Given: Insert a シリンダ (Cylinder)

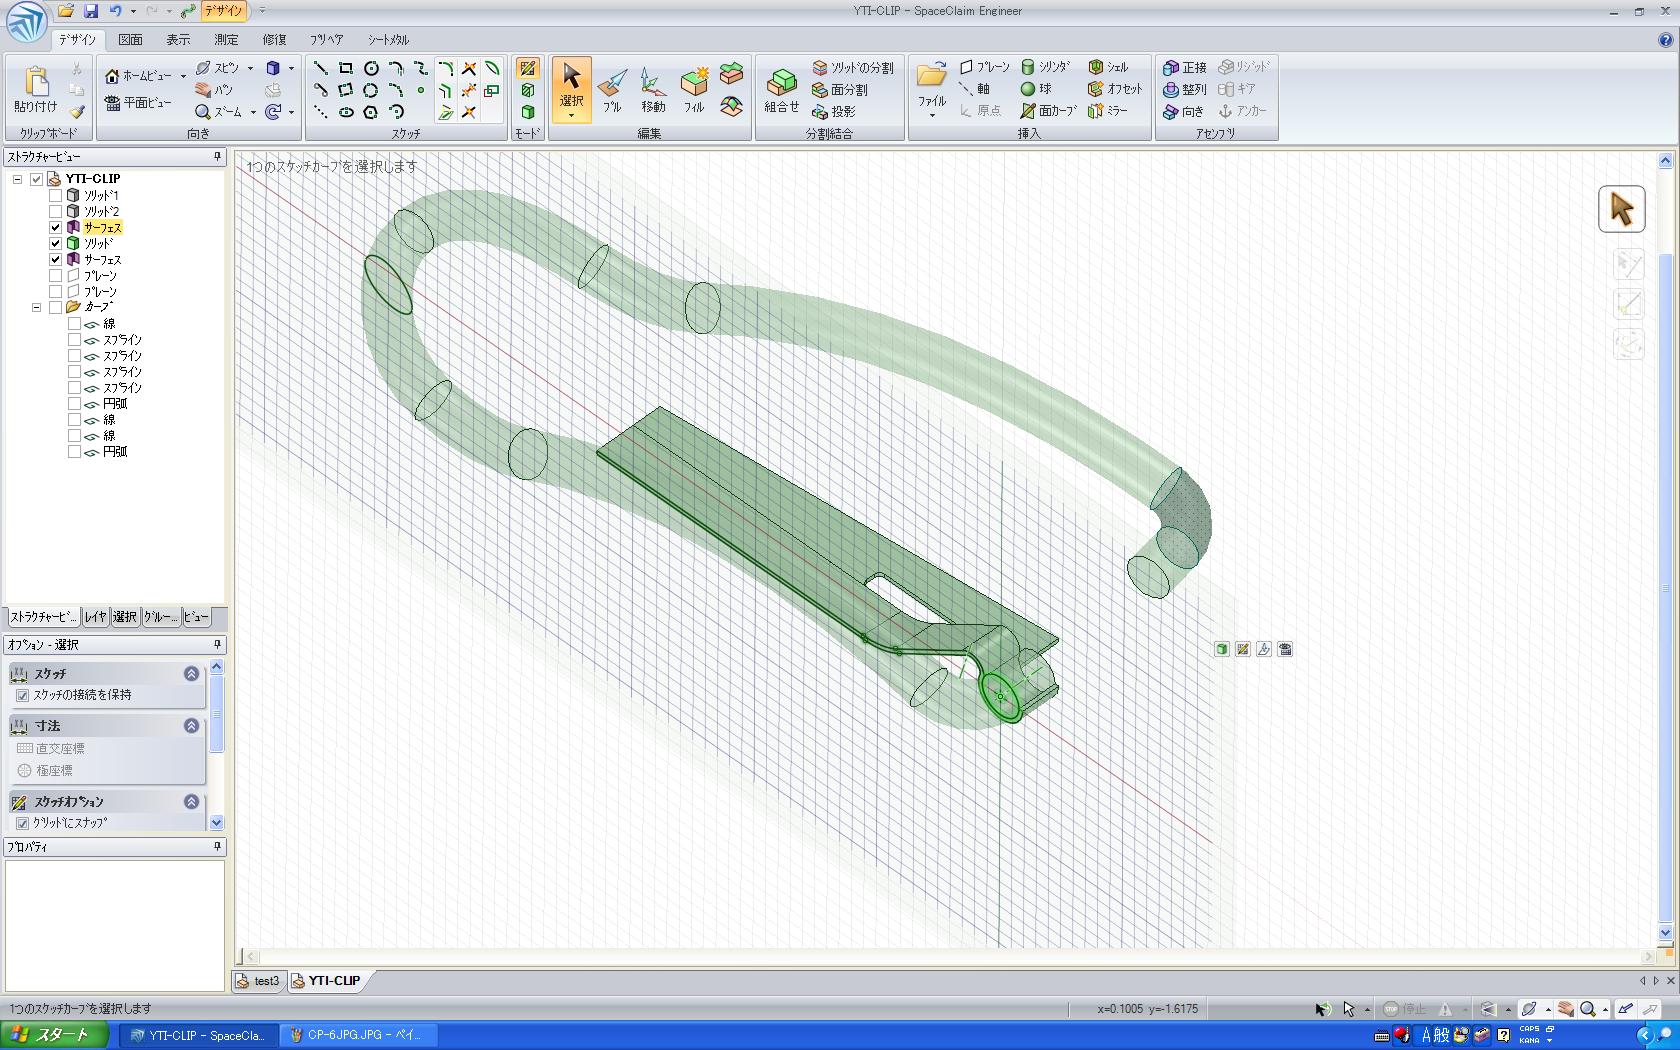Looking at the screenshot, I should 1046,67.
